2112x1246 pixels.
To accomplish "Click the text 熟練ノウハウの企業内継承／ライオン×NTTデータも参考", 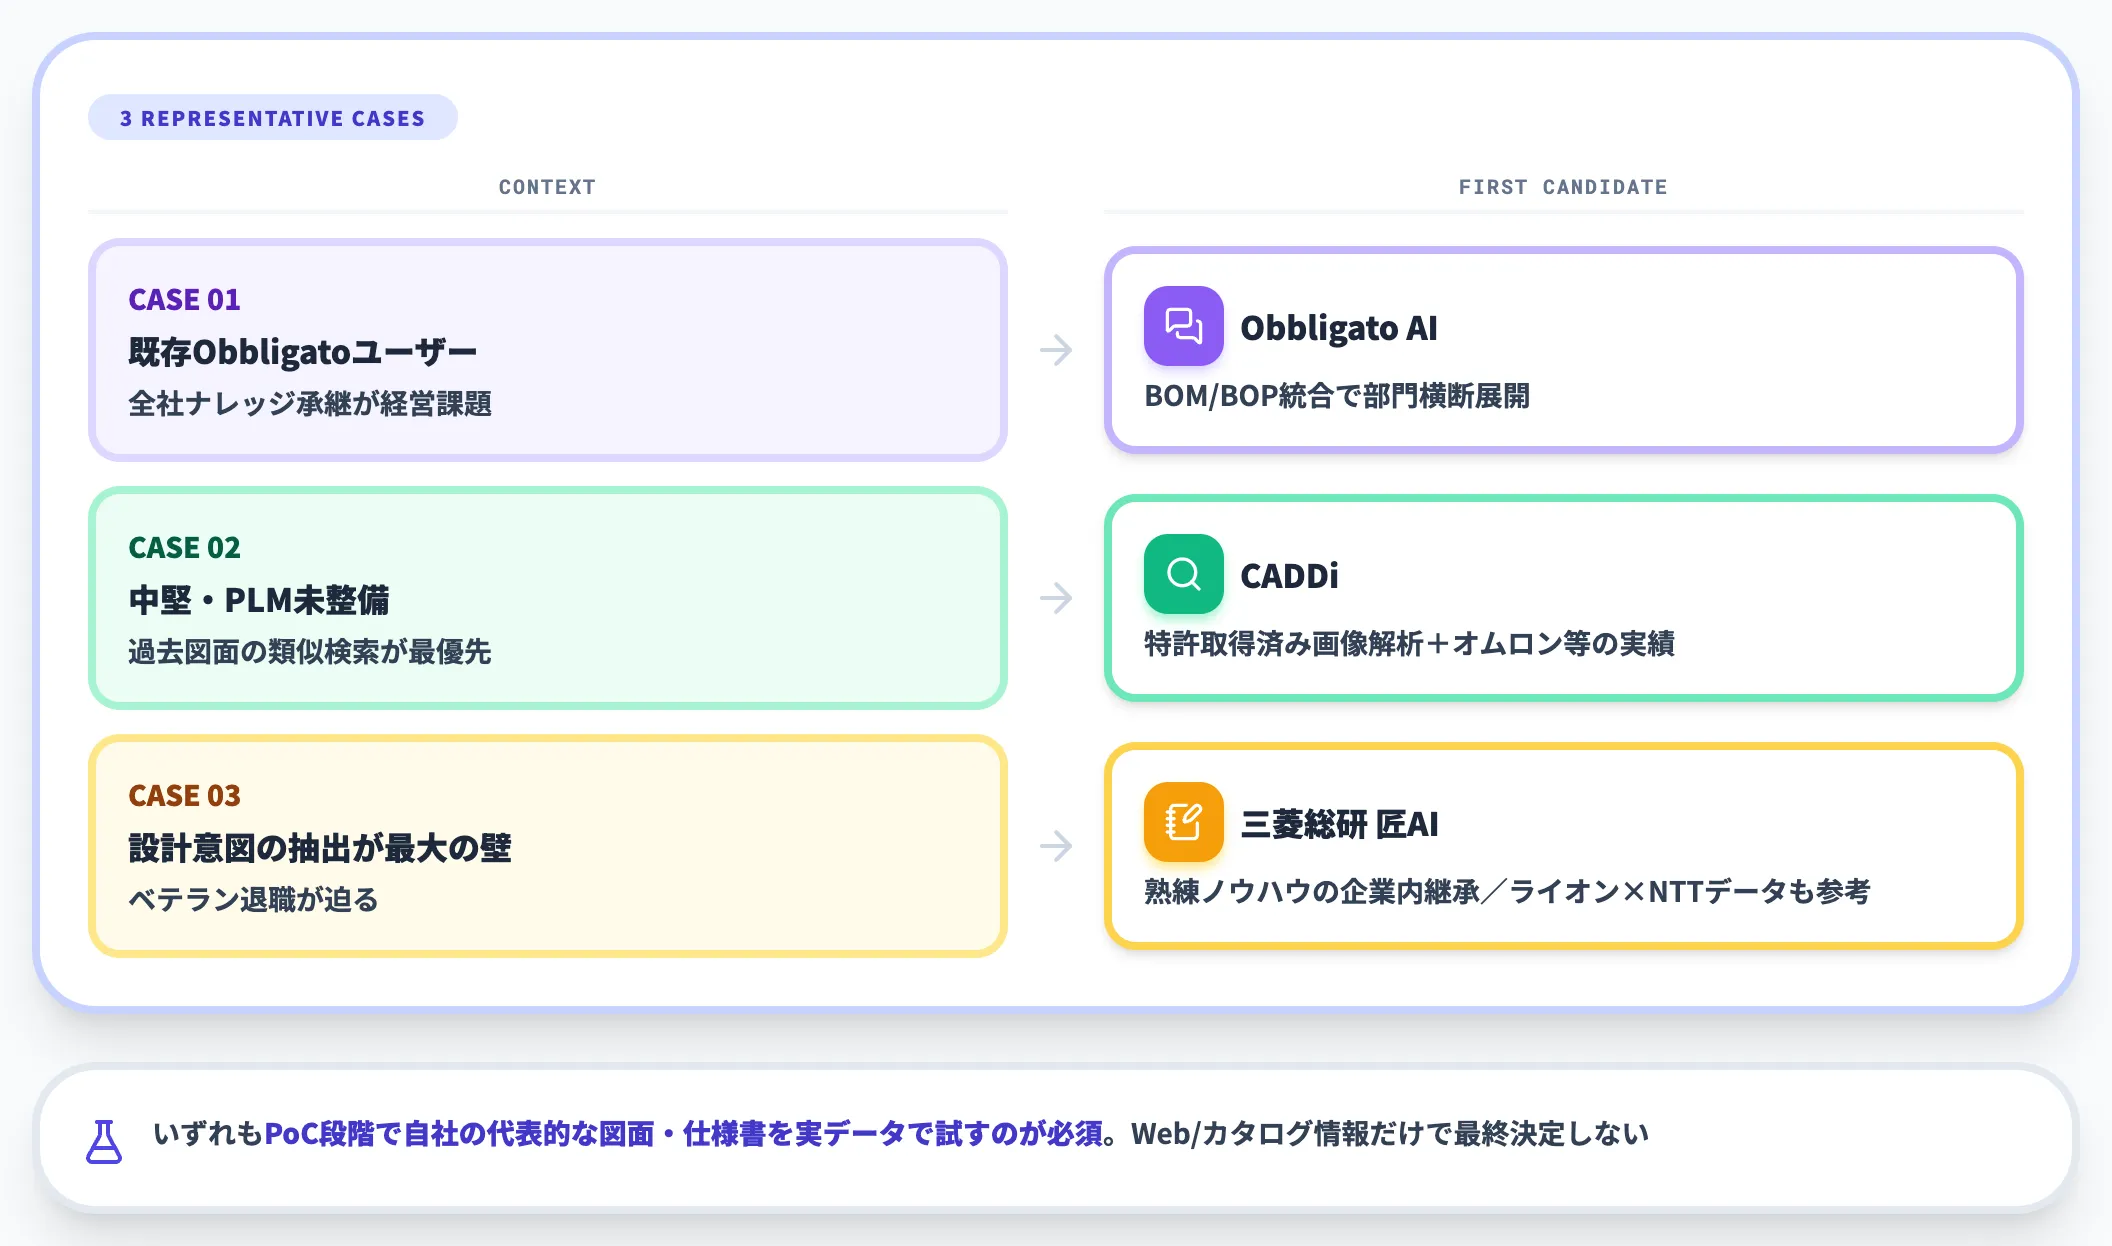I will coord(1507,892).
